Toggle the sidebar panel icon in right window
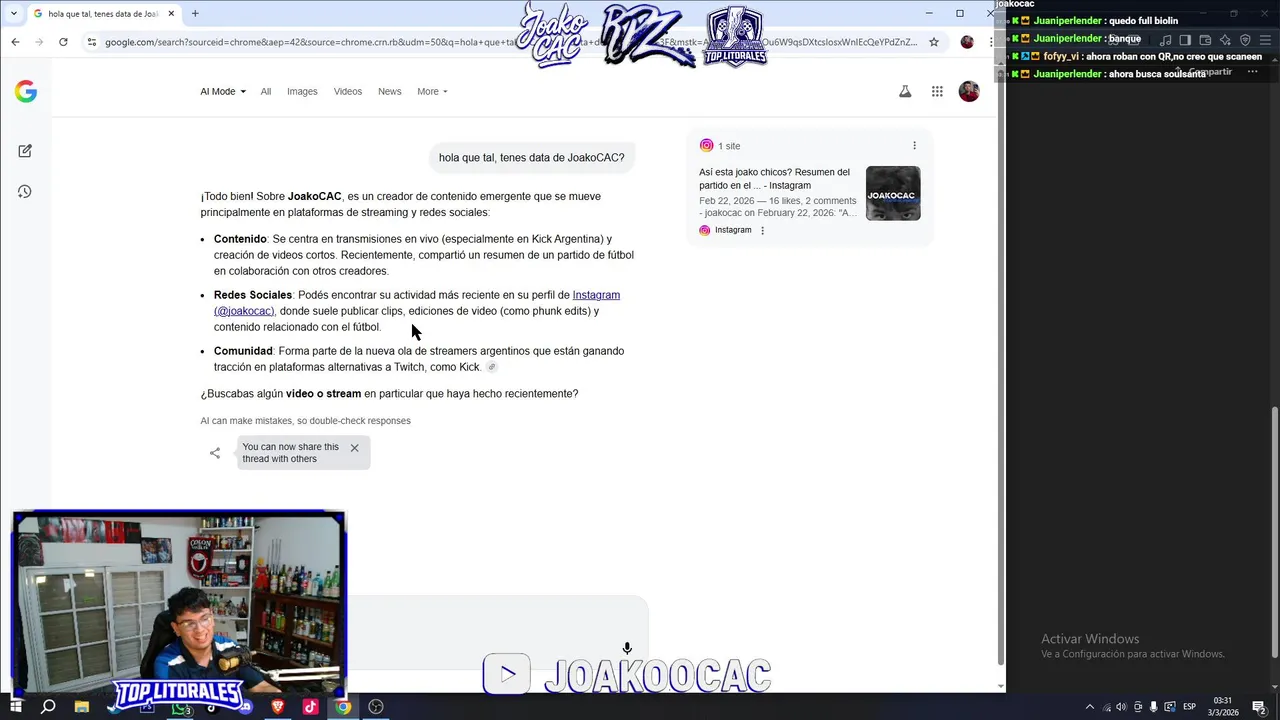1280x720 pixels. tap(1185, 40)
